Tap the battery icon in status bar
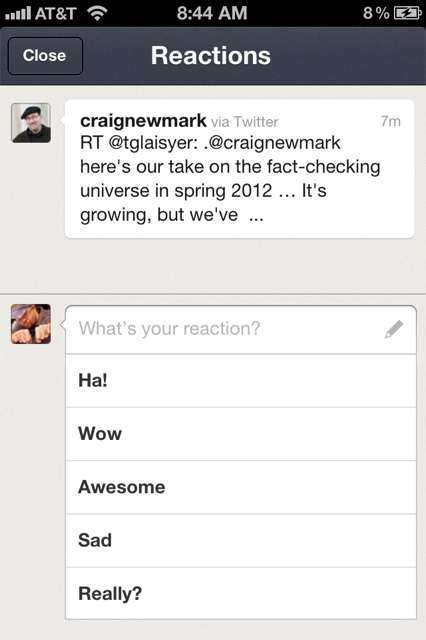426x640 pixels. (407, 13)
